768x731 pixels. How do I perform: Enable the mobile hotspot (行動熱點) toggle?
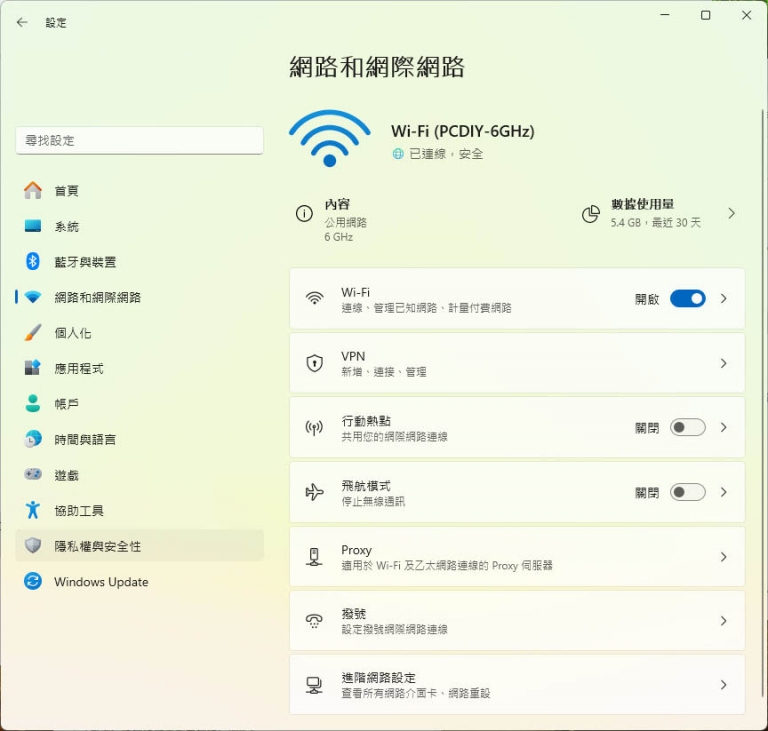pos(688,428)
